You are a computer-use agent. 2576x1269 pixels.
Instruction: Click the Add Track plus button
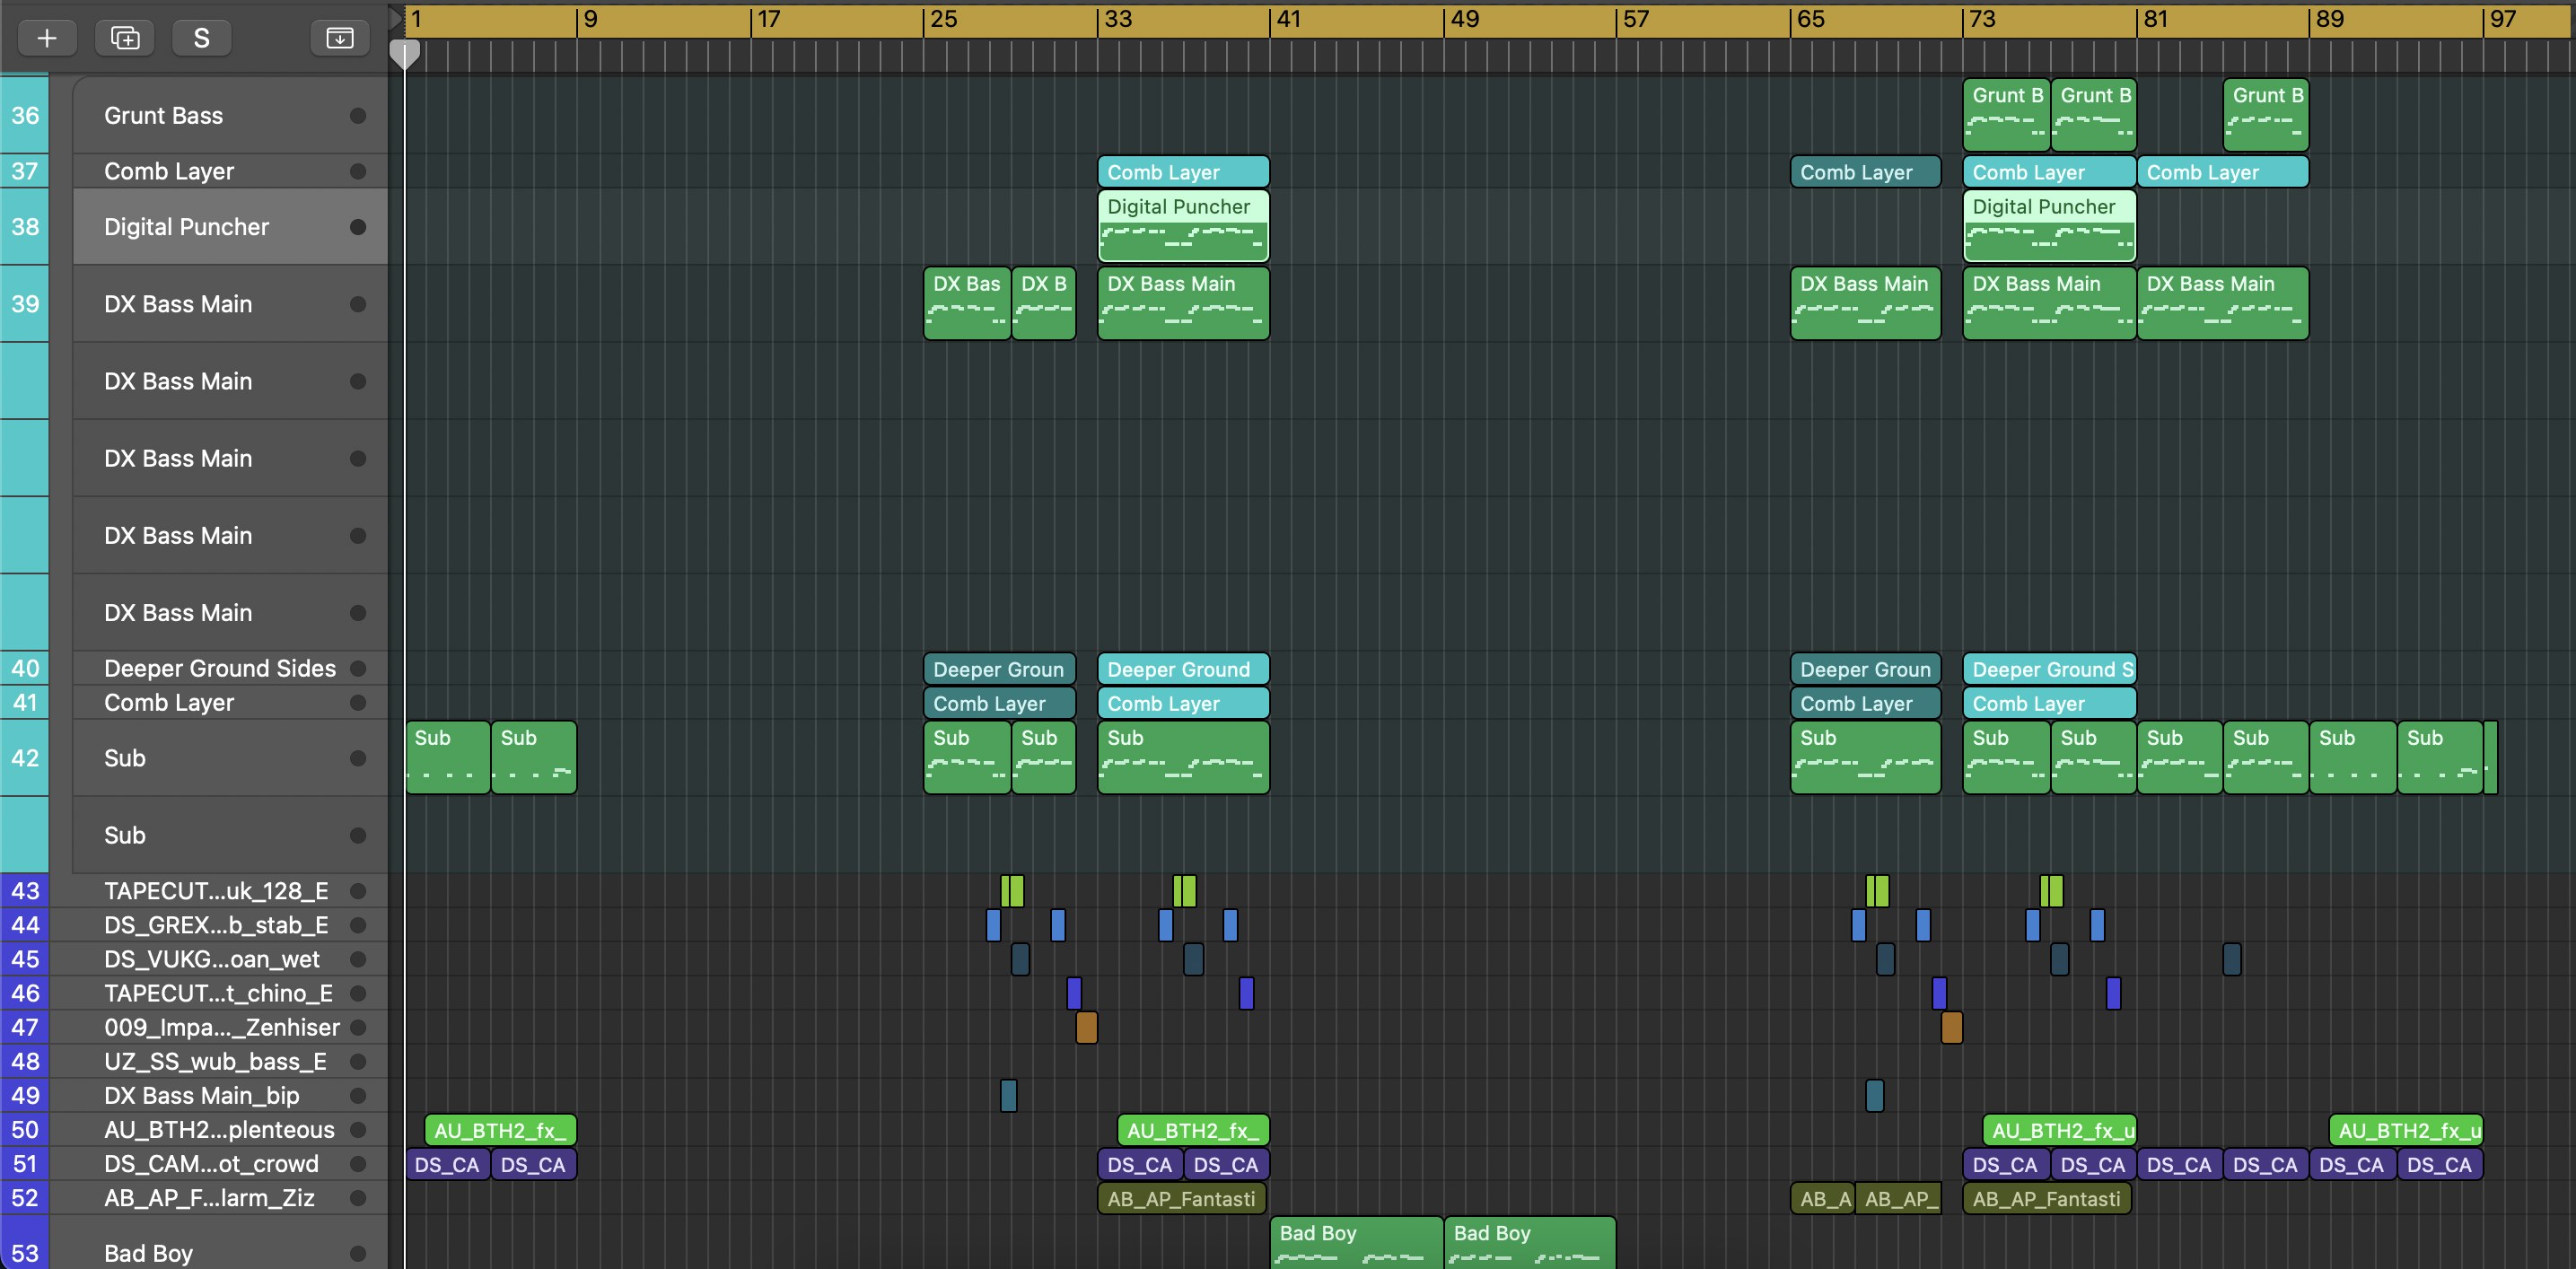point(46,38)
